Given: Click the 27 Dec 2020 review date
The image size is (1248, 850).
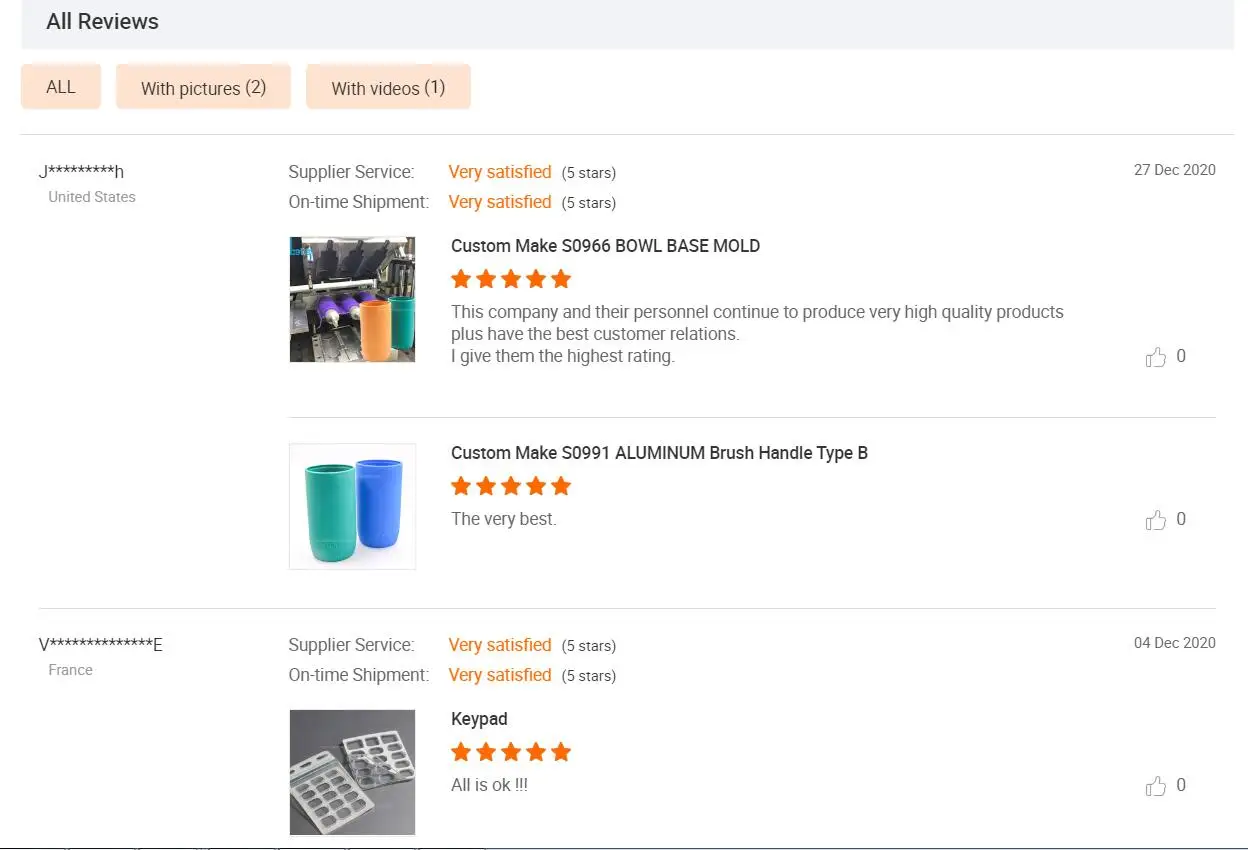Looking at the screenshot, I should [1174, 170].
